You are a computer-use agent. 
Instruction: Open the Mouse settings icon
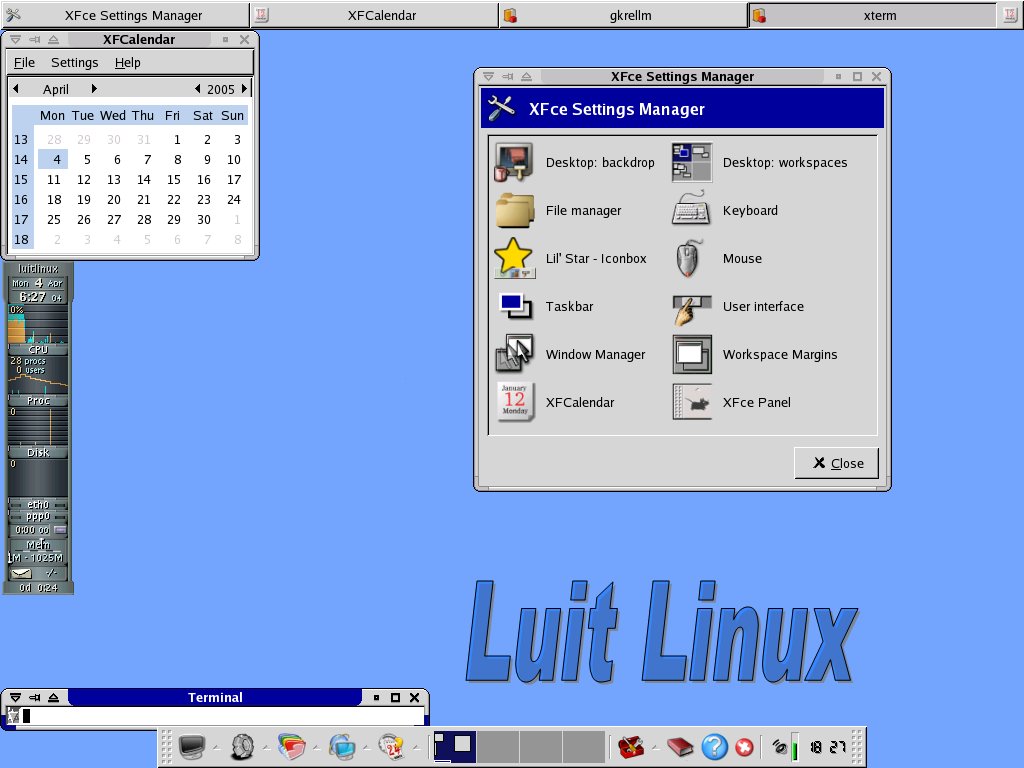pos(689,258)
